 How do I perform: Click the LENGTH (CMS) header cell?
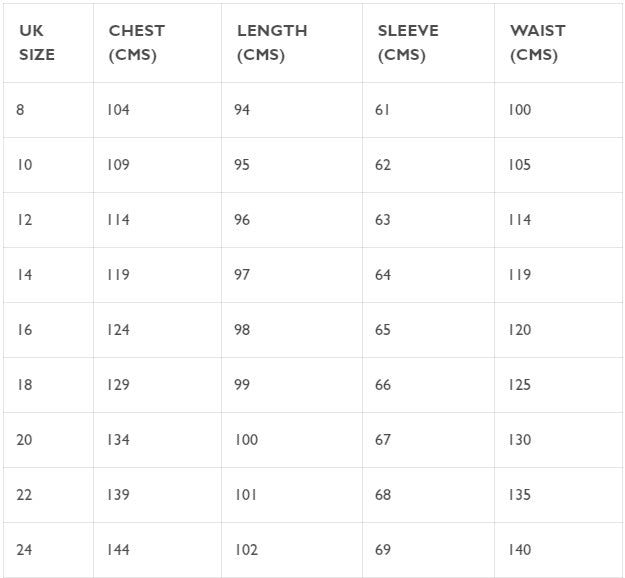click(271, 43)
